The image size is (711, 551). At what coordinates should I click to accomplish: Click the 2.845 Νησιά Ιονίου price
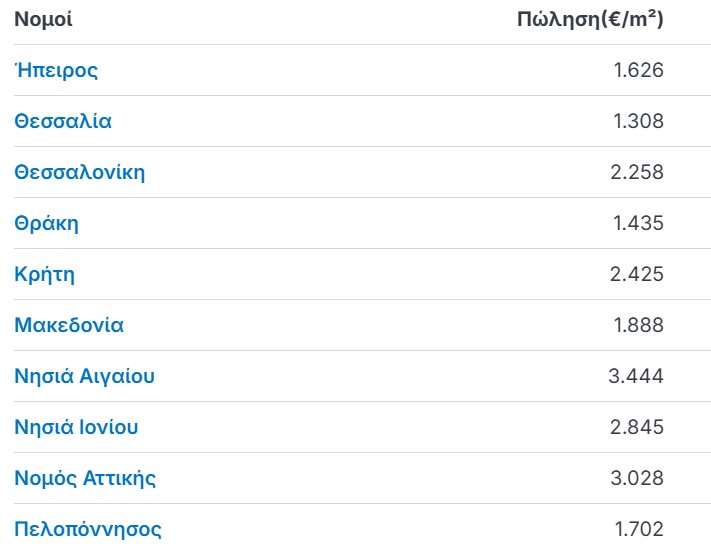tap(637, 427)
